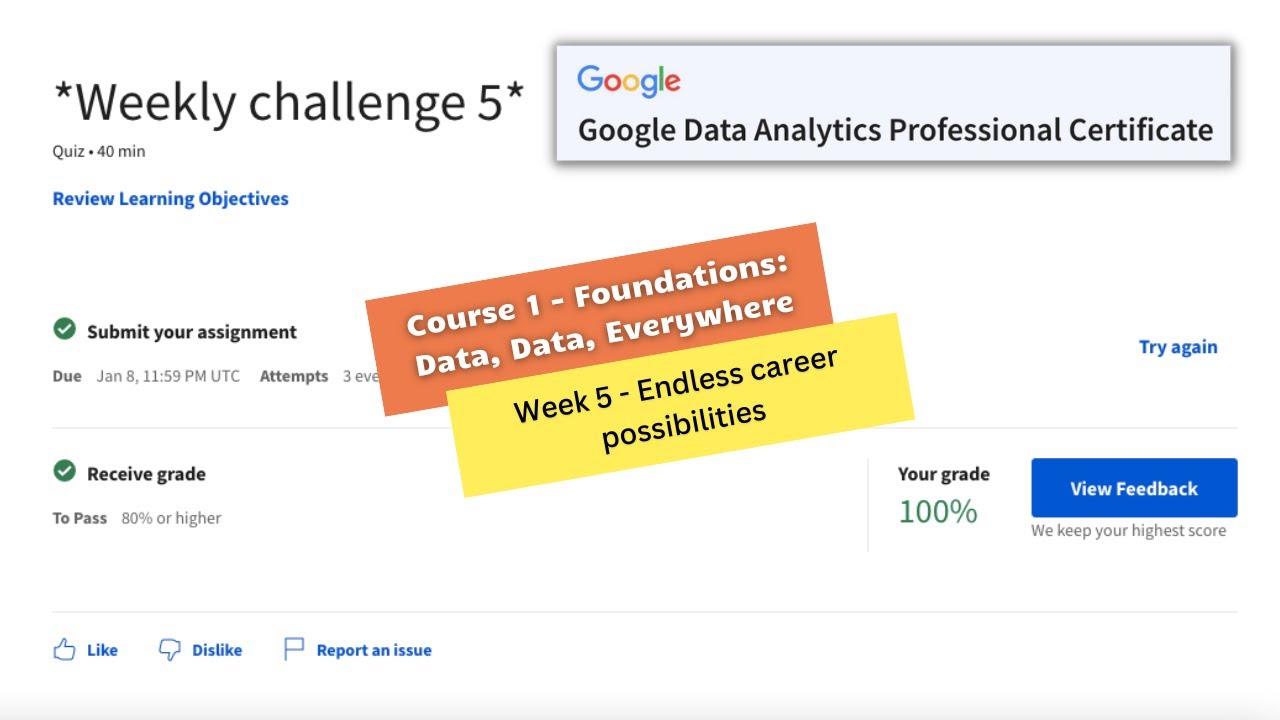Image resolution: width=1280 pixels, height=720 pixels.
Task: Click the flag icon for reporting issues
Action: [294, 650]
